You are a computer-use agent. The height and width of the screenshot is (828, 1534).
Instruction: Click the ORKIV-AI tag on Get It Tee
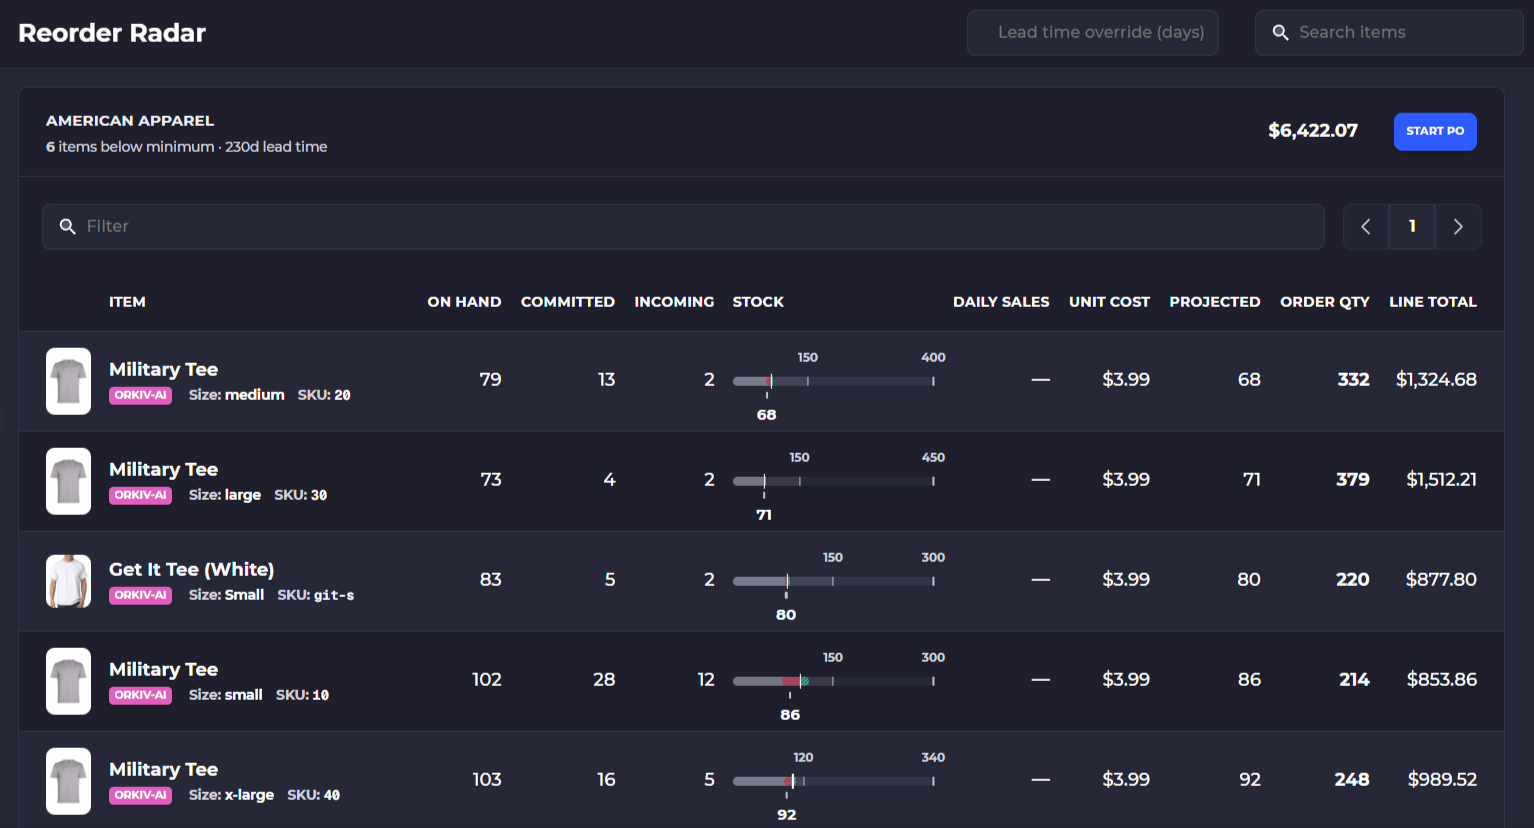(140, 595)
